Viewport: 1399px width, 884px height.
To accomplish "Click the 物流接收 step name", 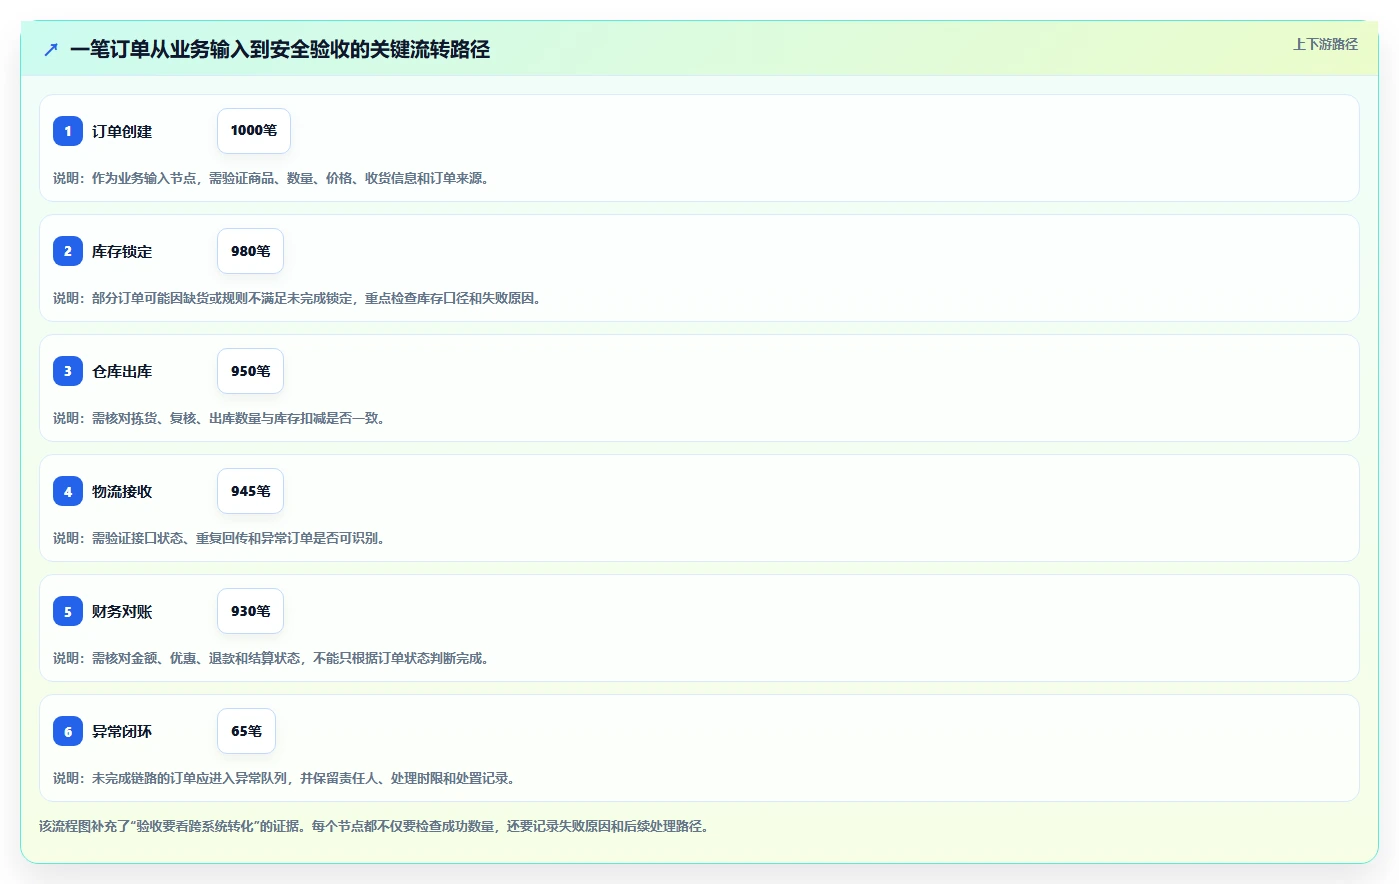I will [x=122, y=491].
